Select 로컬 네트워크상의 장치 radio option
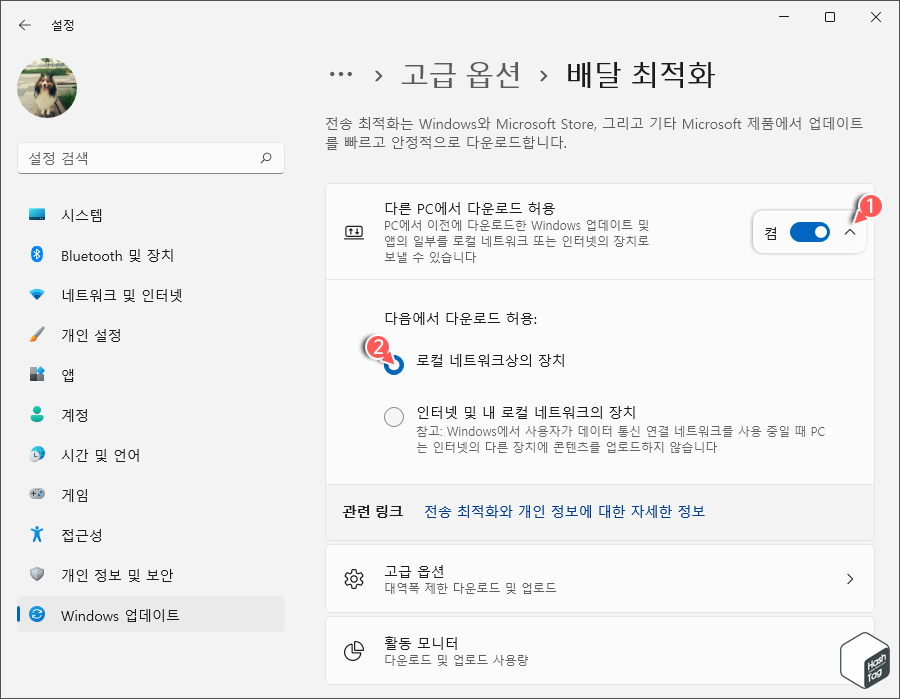 click(x=394, y=364)
